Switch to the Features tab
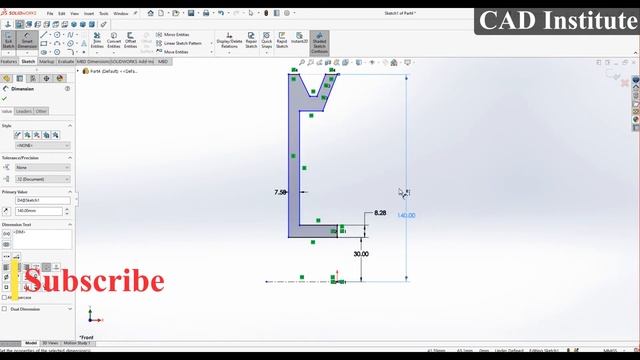Viewport: 640px width, 360px height. coord(9,62)
